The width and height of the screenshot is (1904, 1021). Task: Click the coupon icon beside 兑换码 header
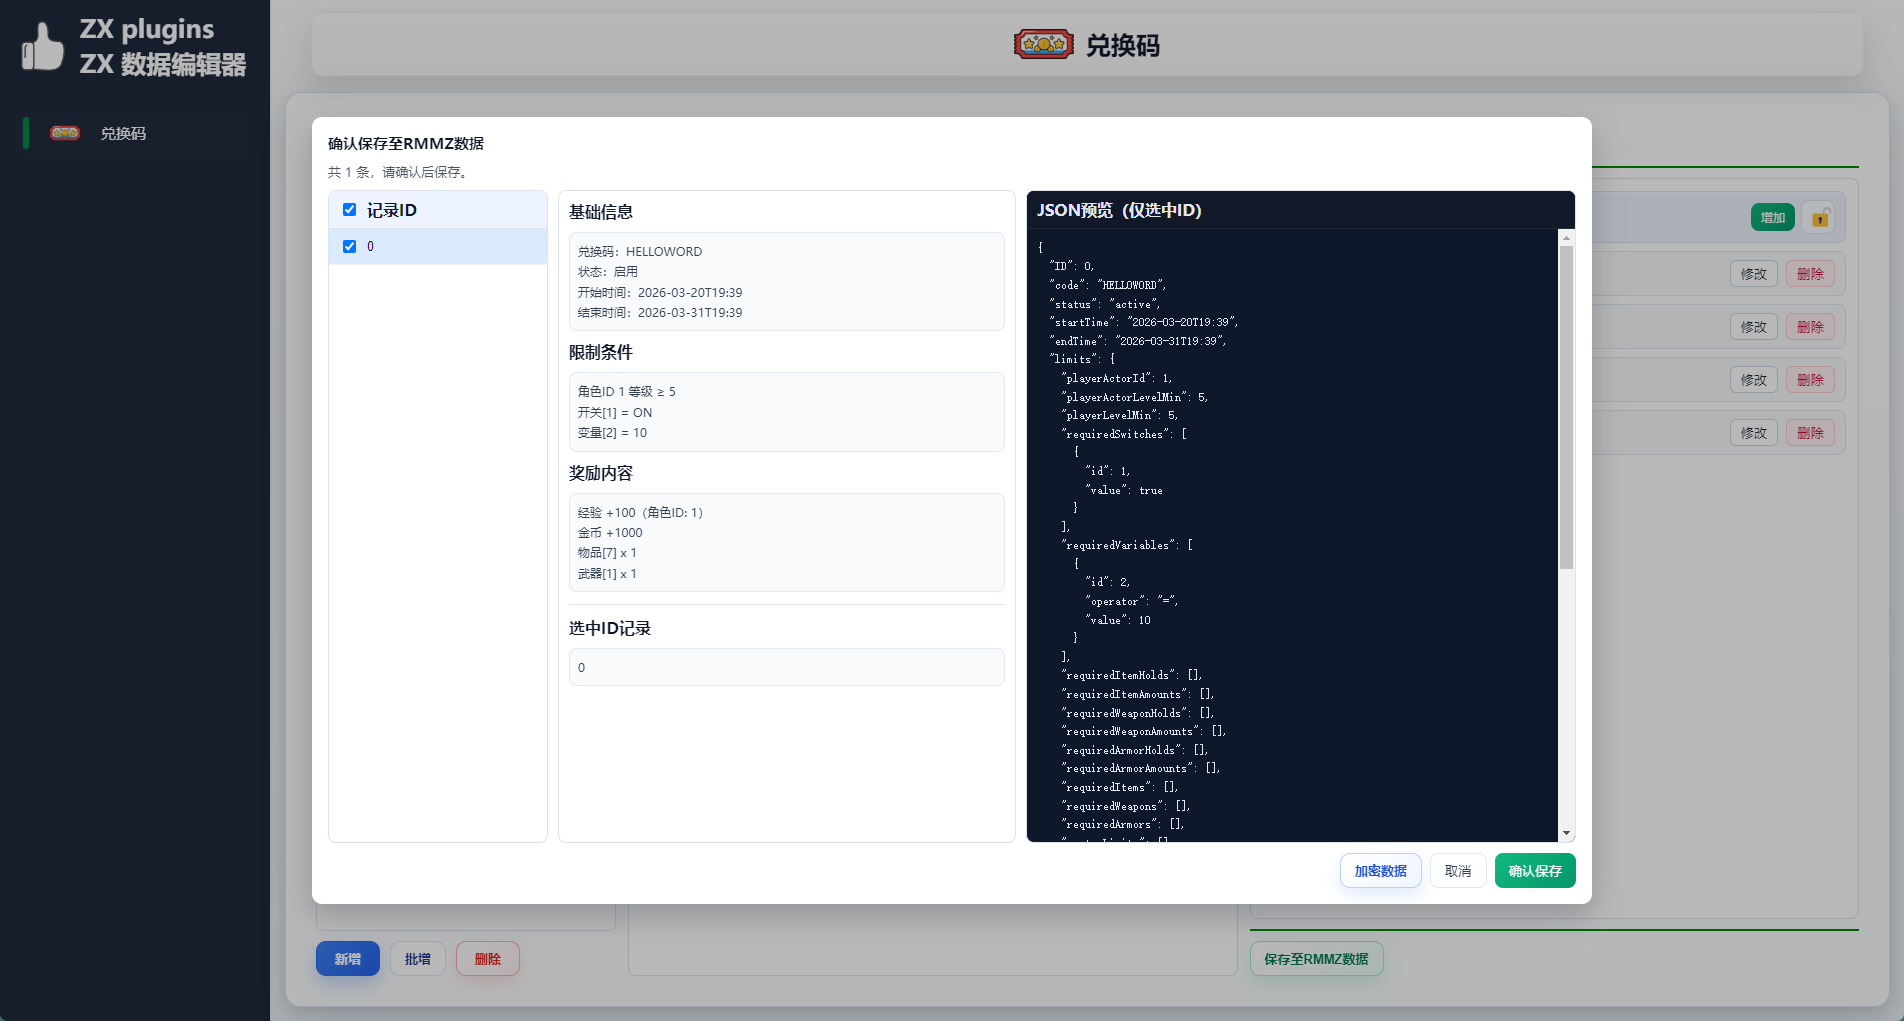click(x=1043, y=44)
